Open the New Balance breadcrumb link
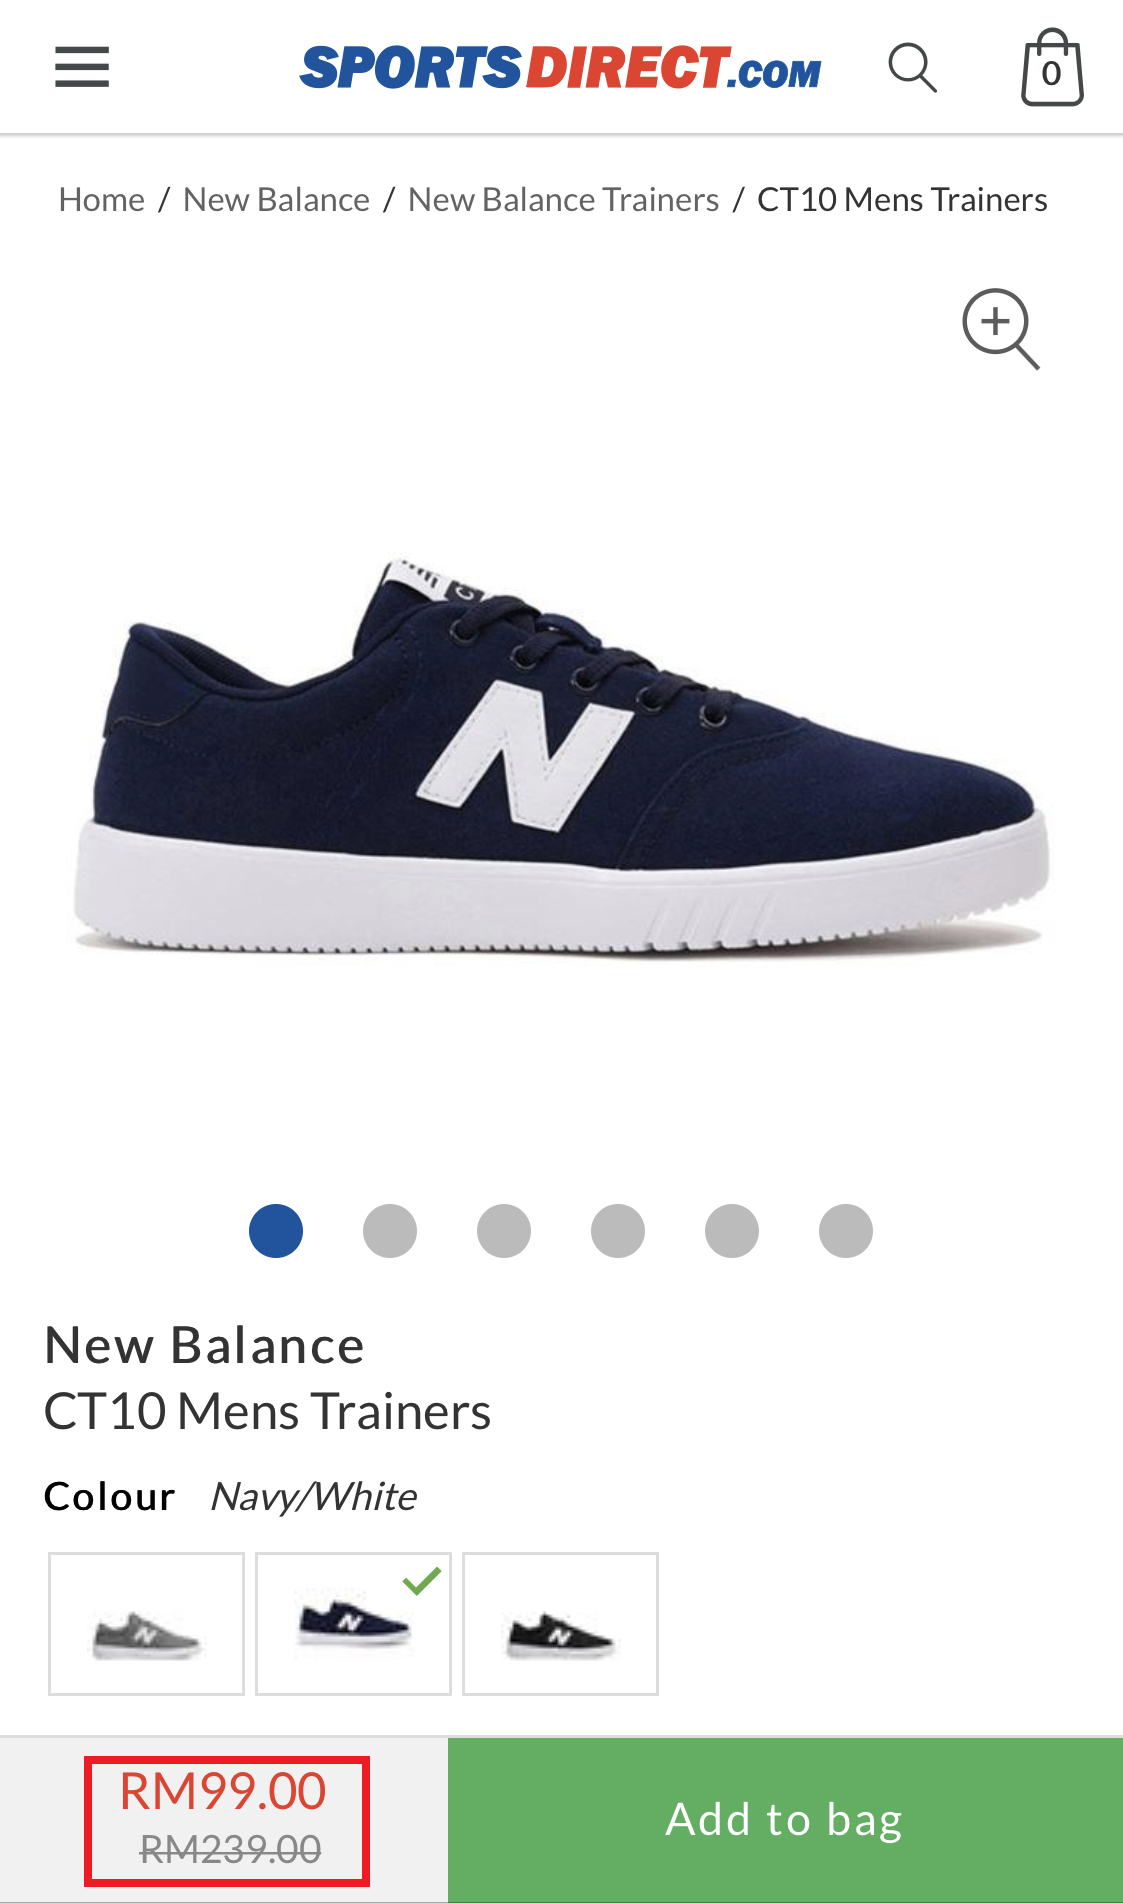Image resolution: width=1123 pixels, height=1903 pixels. click(277, 200)
